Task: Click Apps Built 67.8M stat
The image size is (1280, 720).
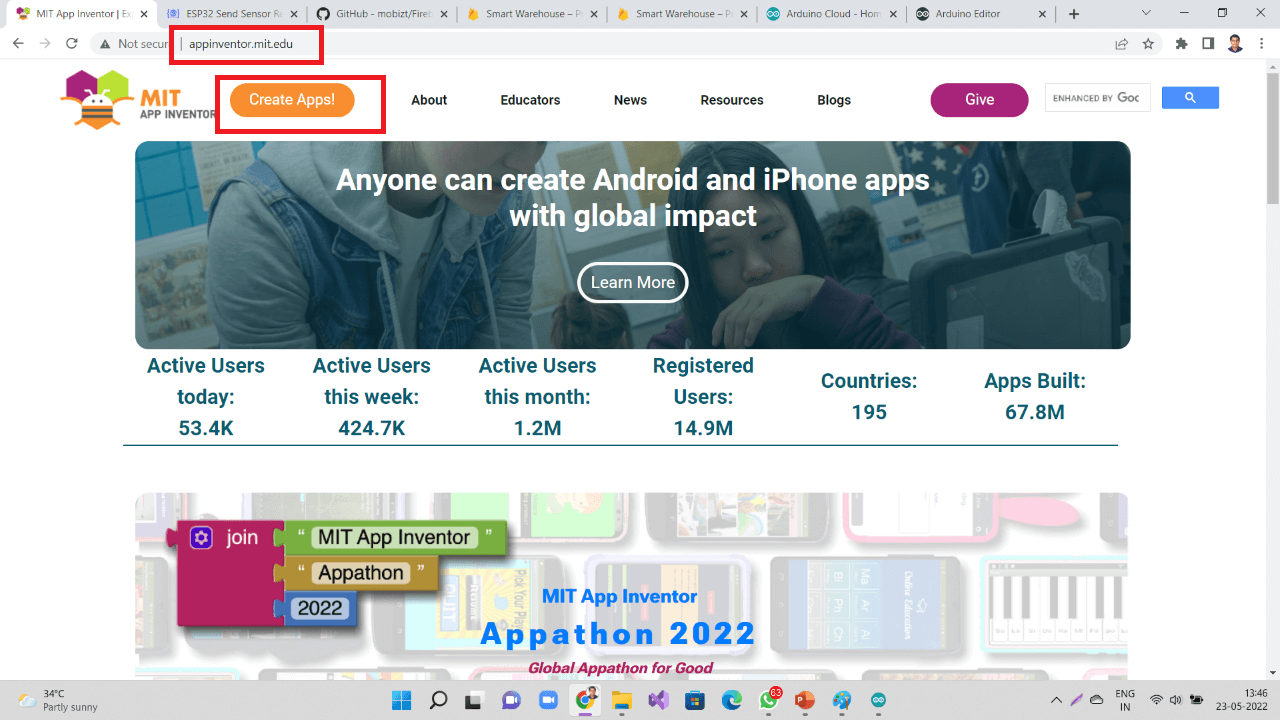Action: (x=1035, y=397)
